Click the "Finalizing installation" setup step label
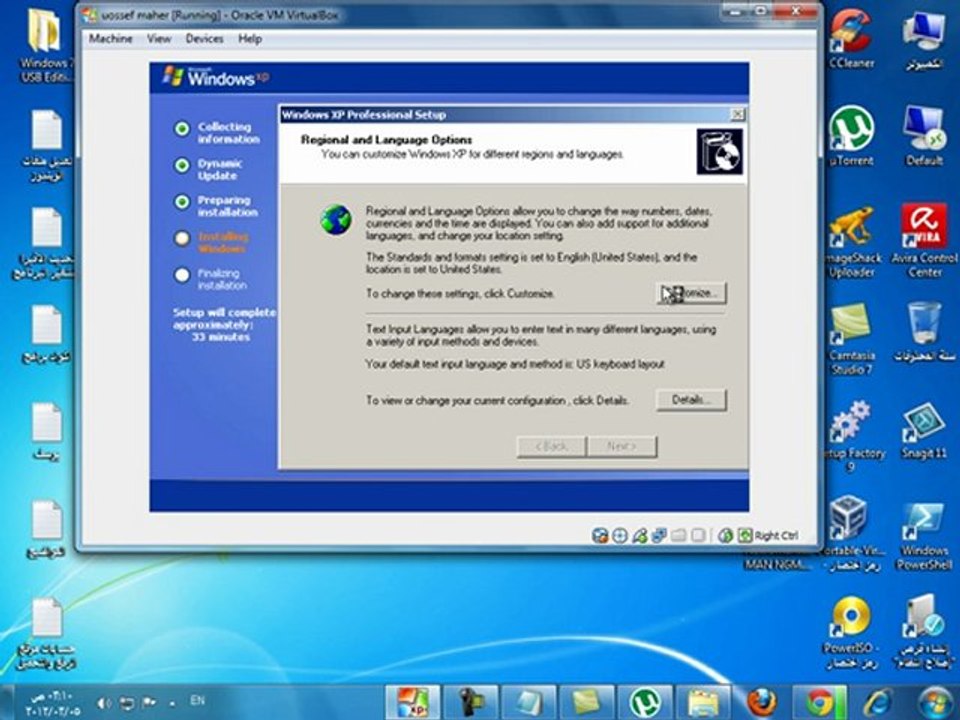Screen dimensions: 960x720 222,279
